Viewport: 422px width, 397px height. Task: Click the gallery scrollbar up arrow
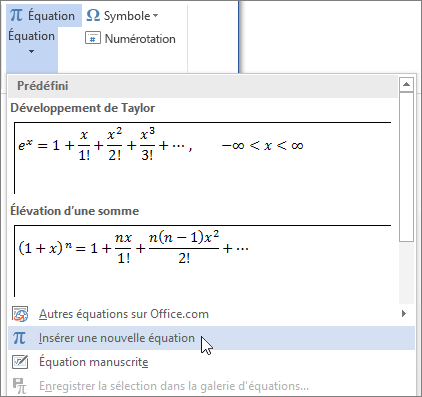click(406, 84)
